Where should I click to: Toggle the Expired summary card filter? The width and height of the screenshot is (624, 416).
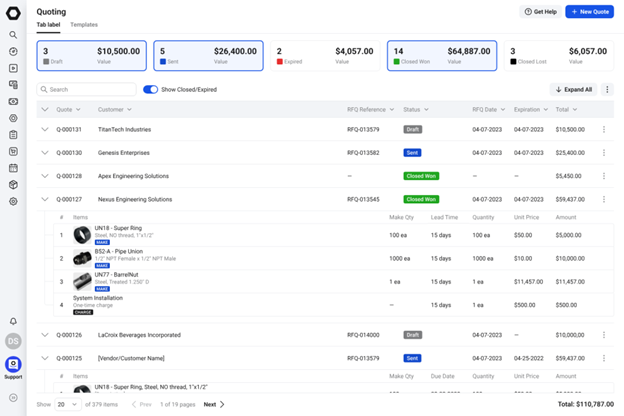[x=325, y=55]
